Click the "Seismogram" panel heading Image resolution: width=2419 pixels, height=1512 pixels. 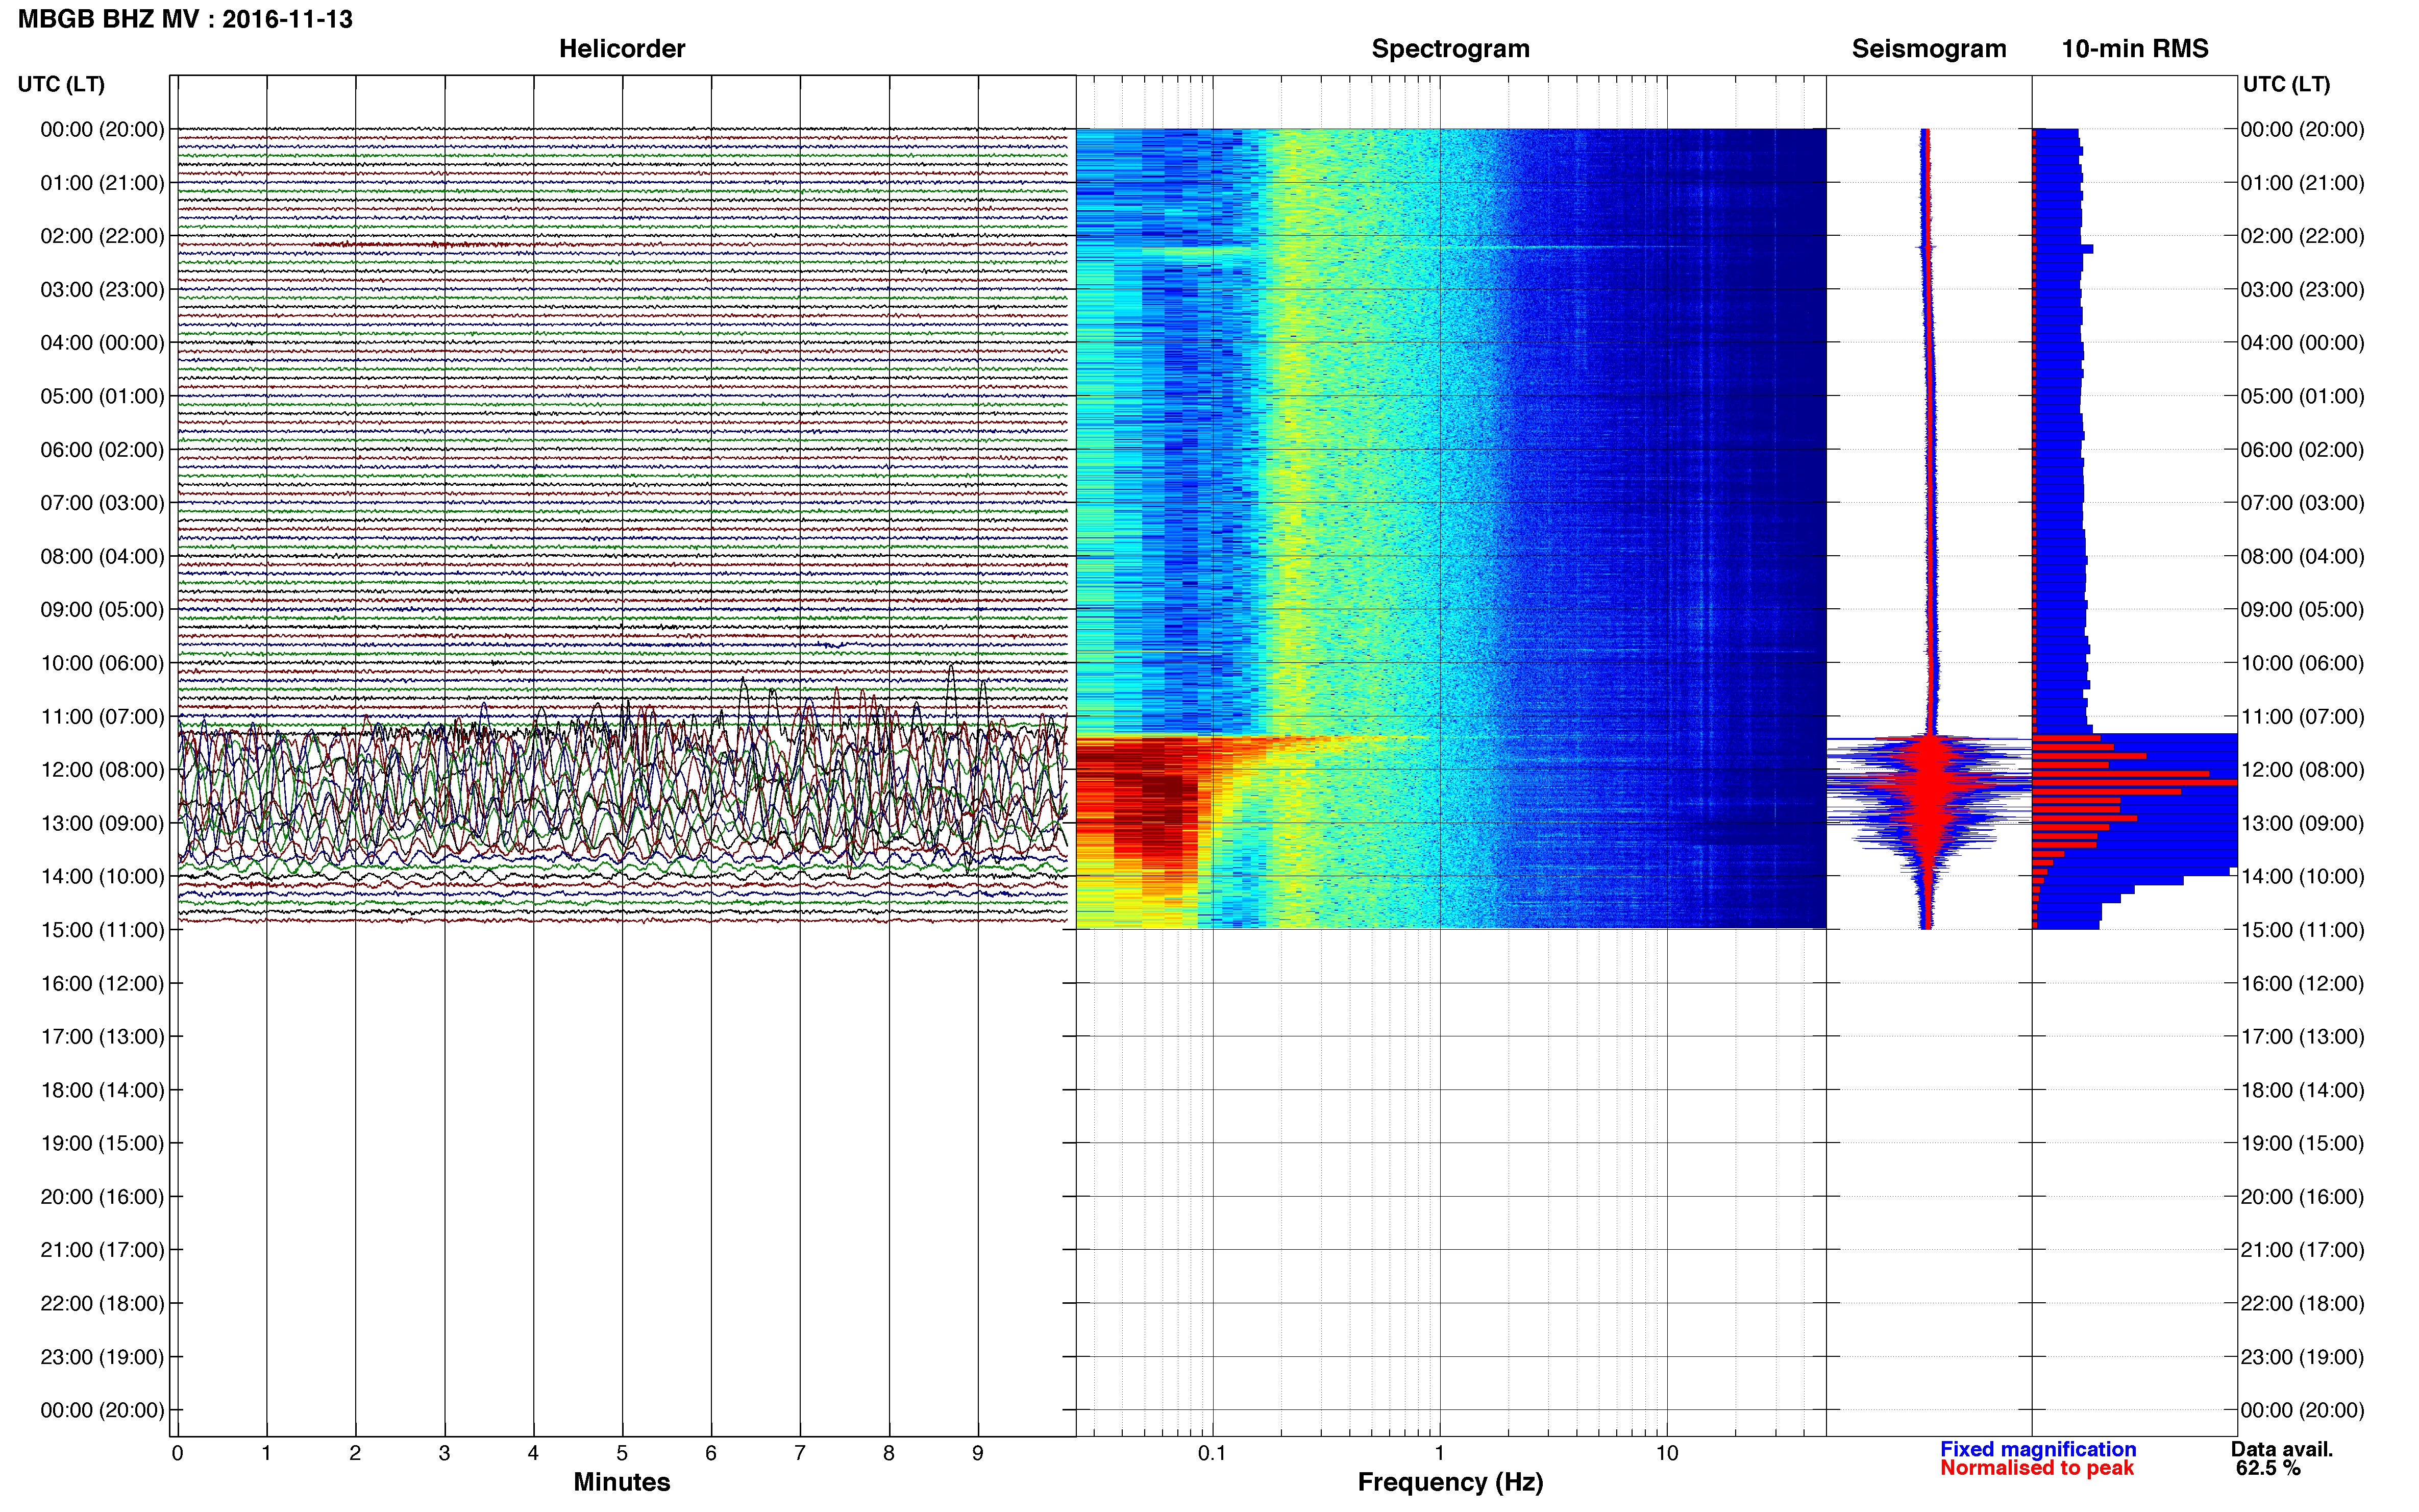click(x=1929, y=49)
